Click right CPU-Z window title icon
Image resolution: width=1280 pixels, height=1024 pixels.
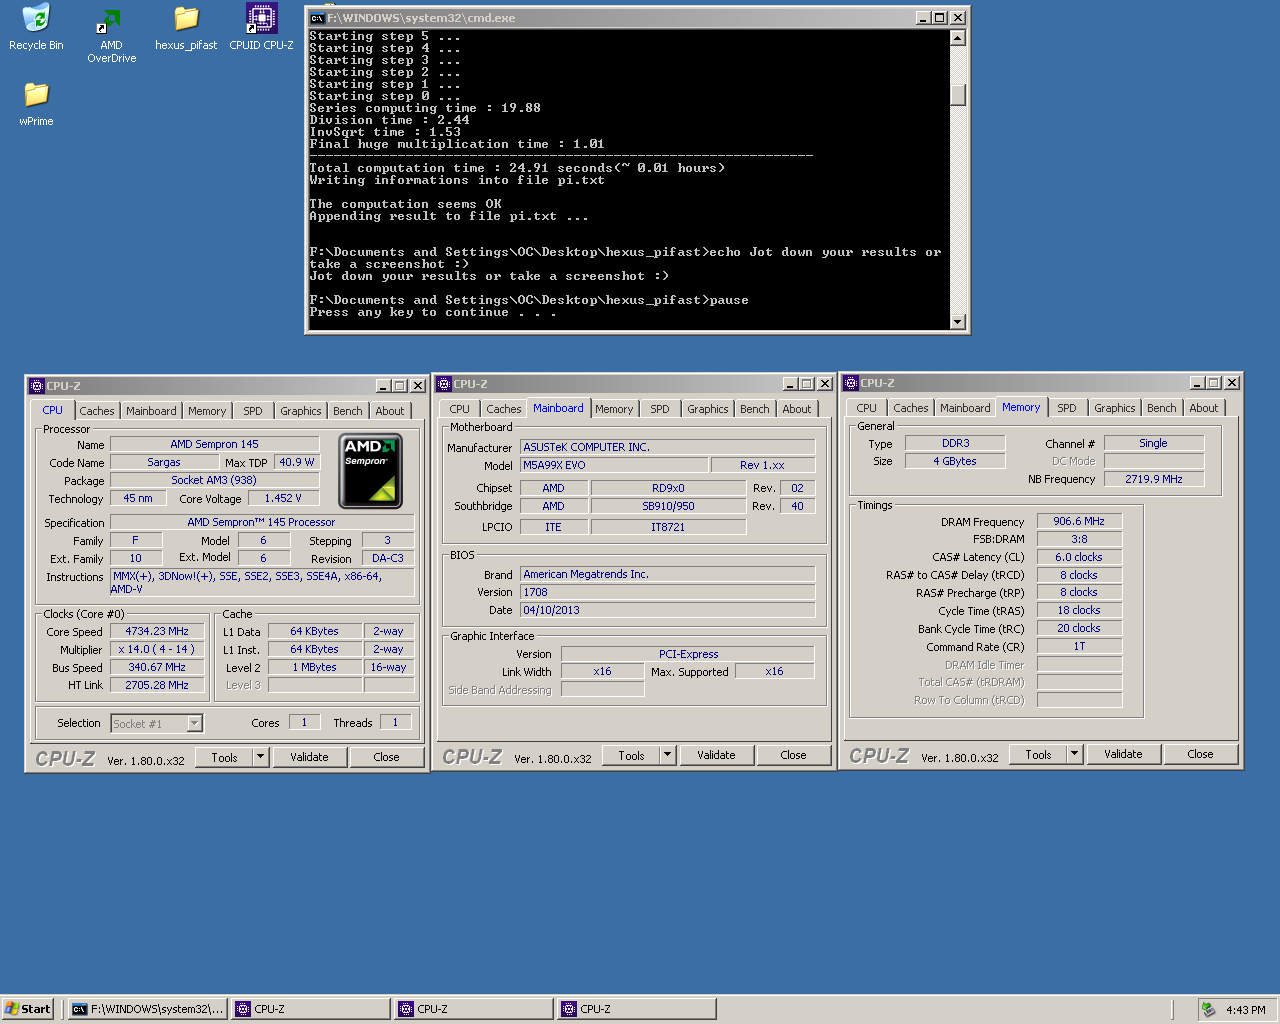point(851,383)
